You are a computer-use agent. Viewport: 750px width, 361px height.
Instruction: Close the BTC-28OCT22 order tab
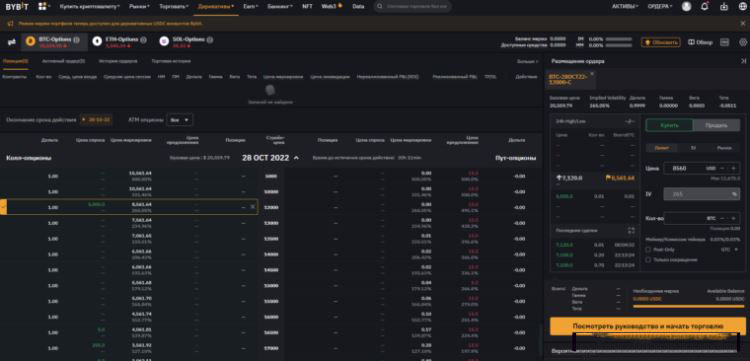point(592,74)
